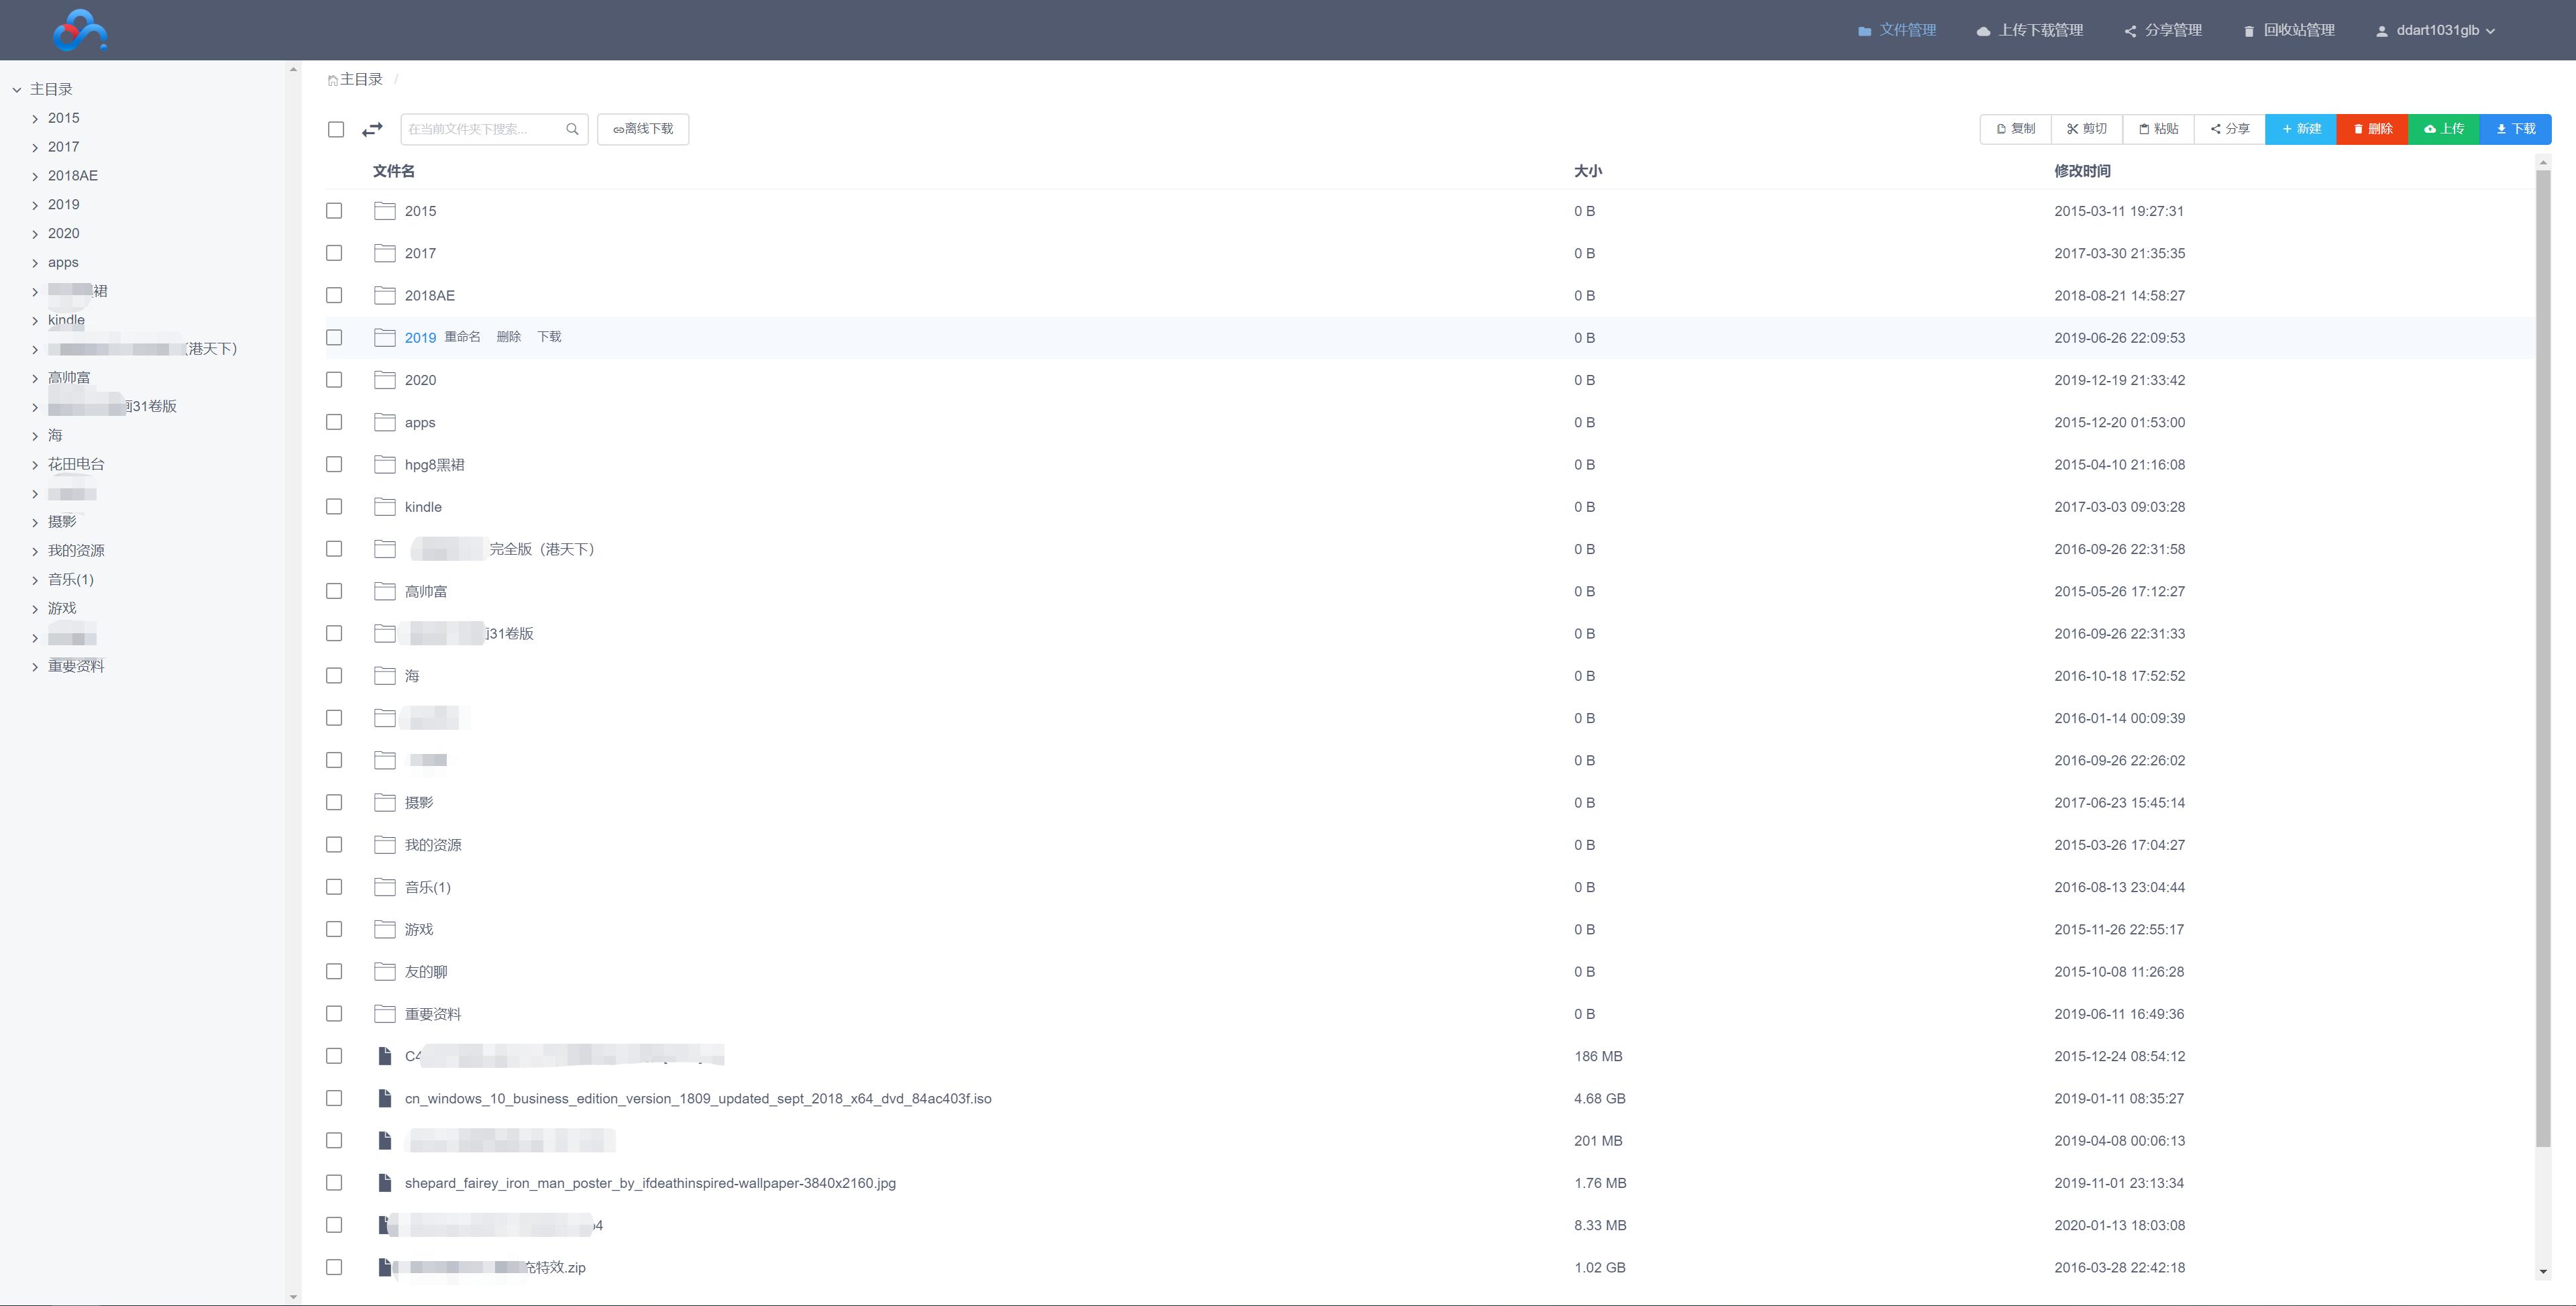Open the ddart1031glb account dropdown
The height and width of the screenshot is (1306, 2576).
click(2436, 30)
